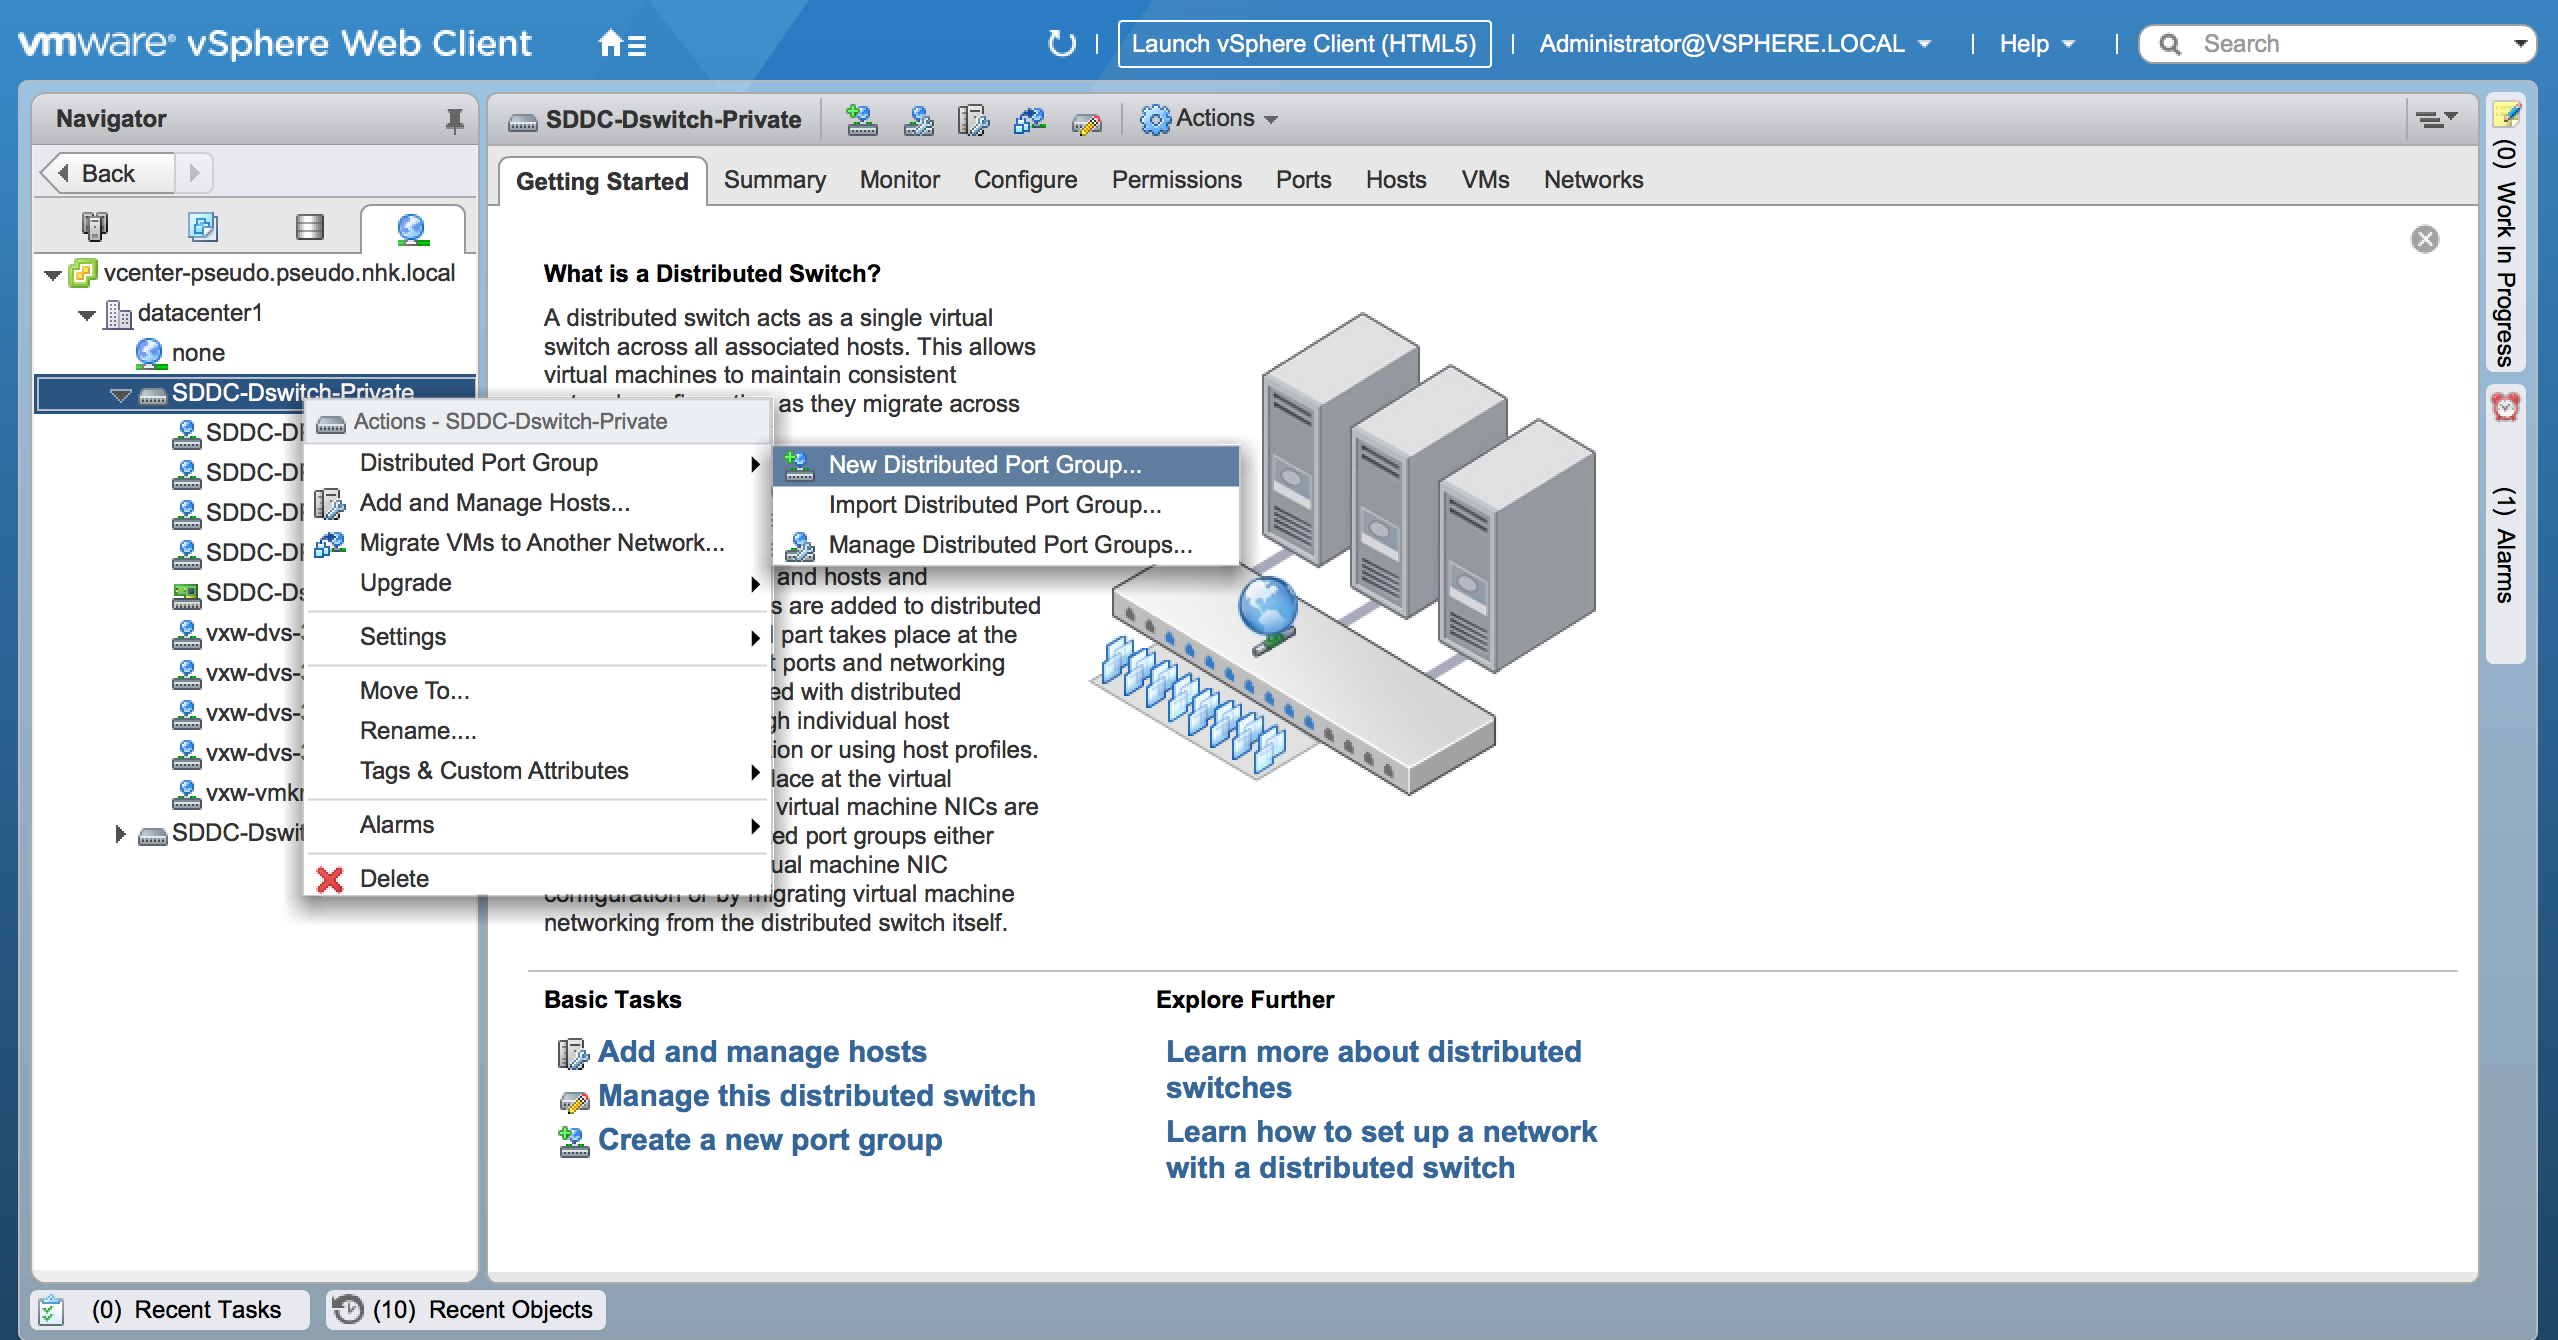This screenshot has height=1340, width=2558.
Task: Click New Distributed Port Group toolbar icon
Action: (861, 120)
